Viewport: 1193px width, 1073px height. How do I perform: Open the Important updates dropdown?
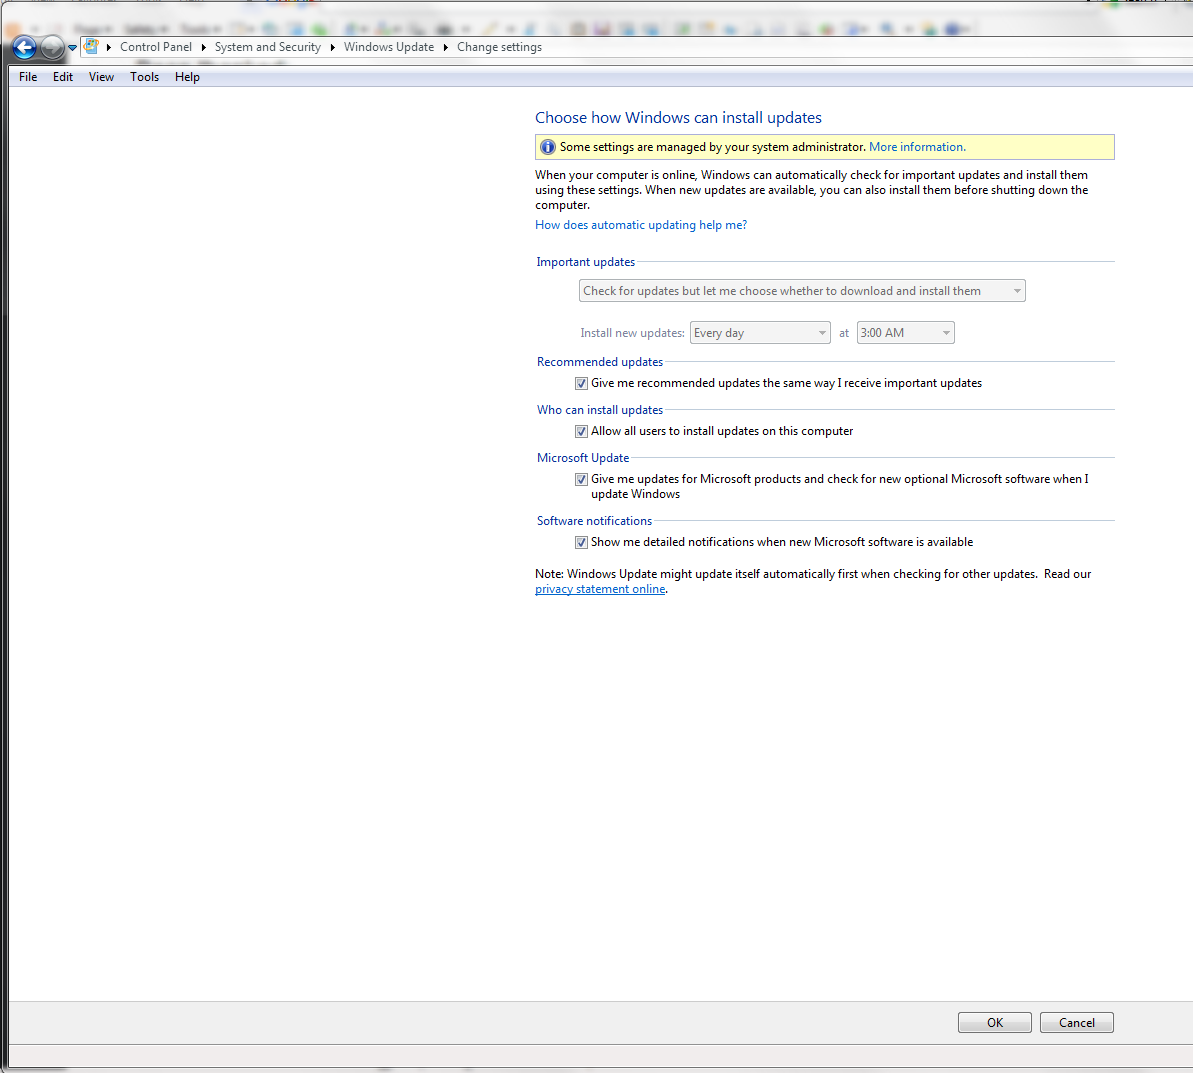[x=802, y=291]
